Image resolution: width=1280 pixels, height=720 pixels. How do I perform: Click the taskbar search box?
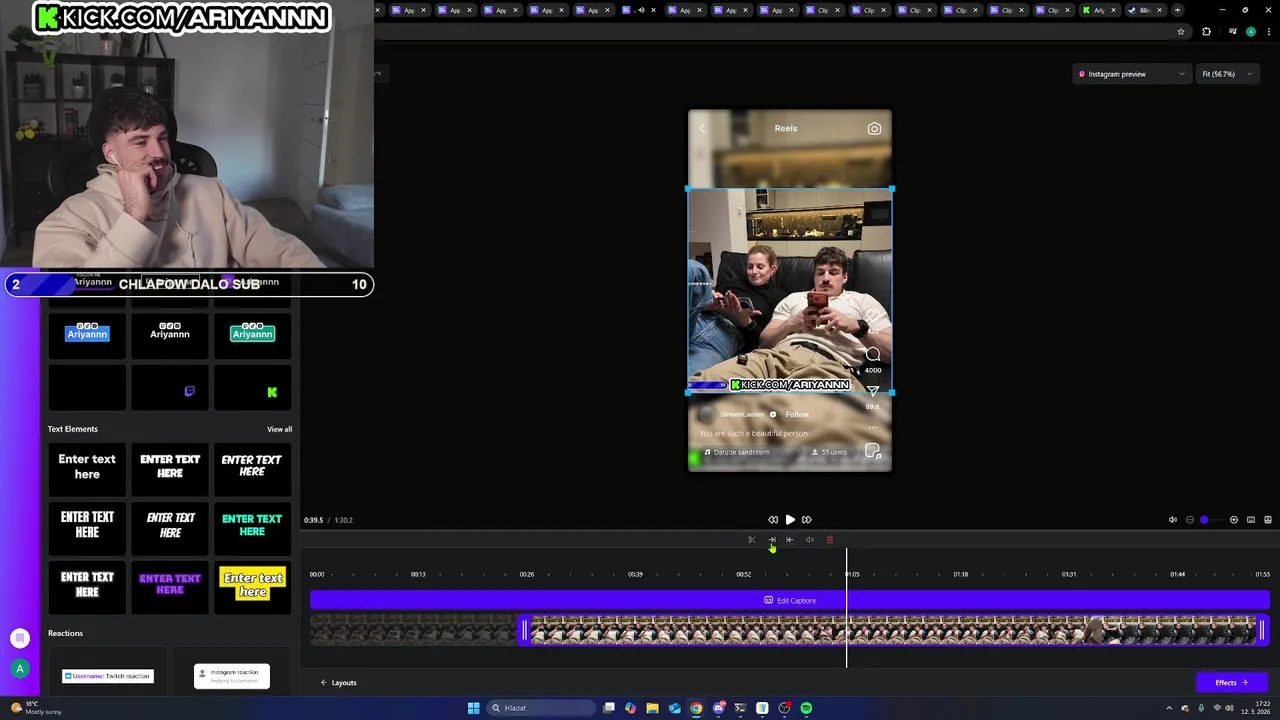pos(541,708)
